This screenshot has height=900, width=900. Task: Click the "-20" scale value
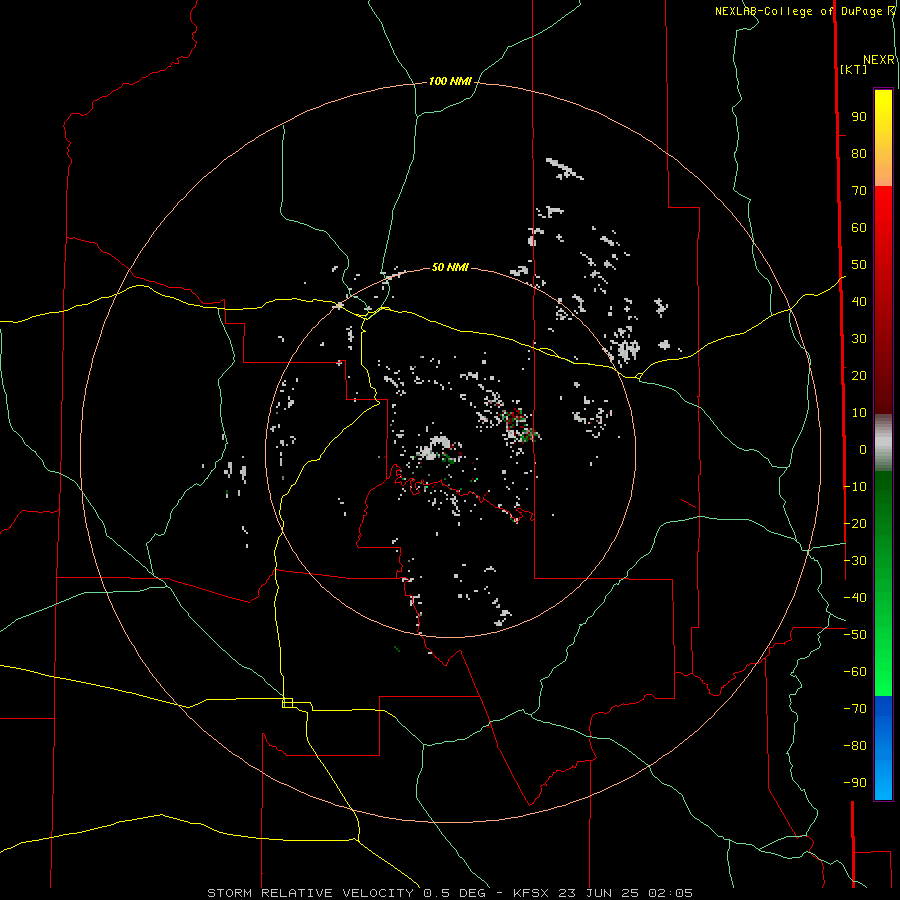[855, 524]
